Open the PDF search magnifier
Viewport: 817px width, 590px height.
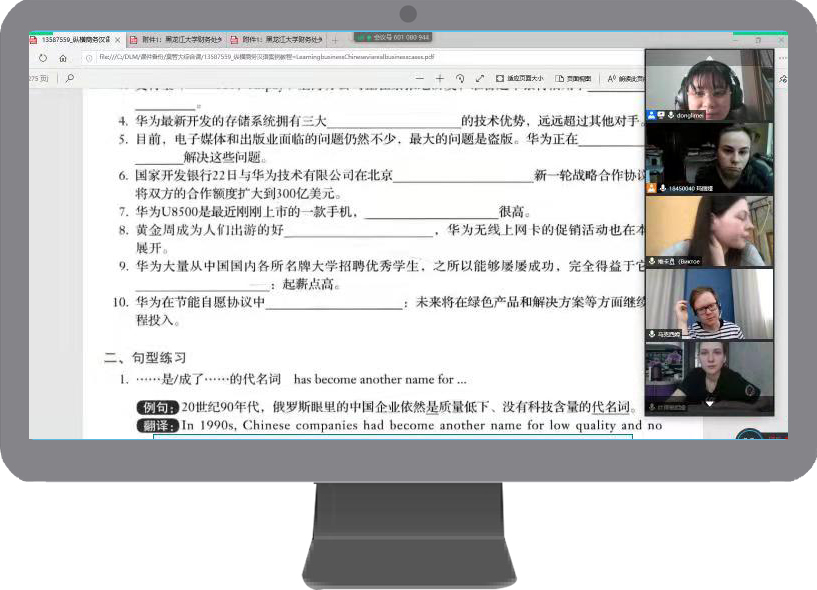coord(70,78)
